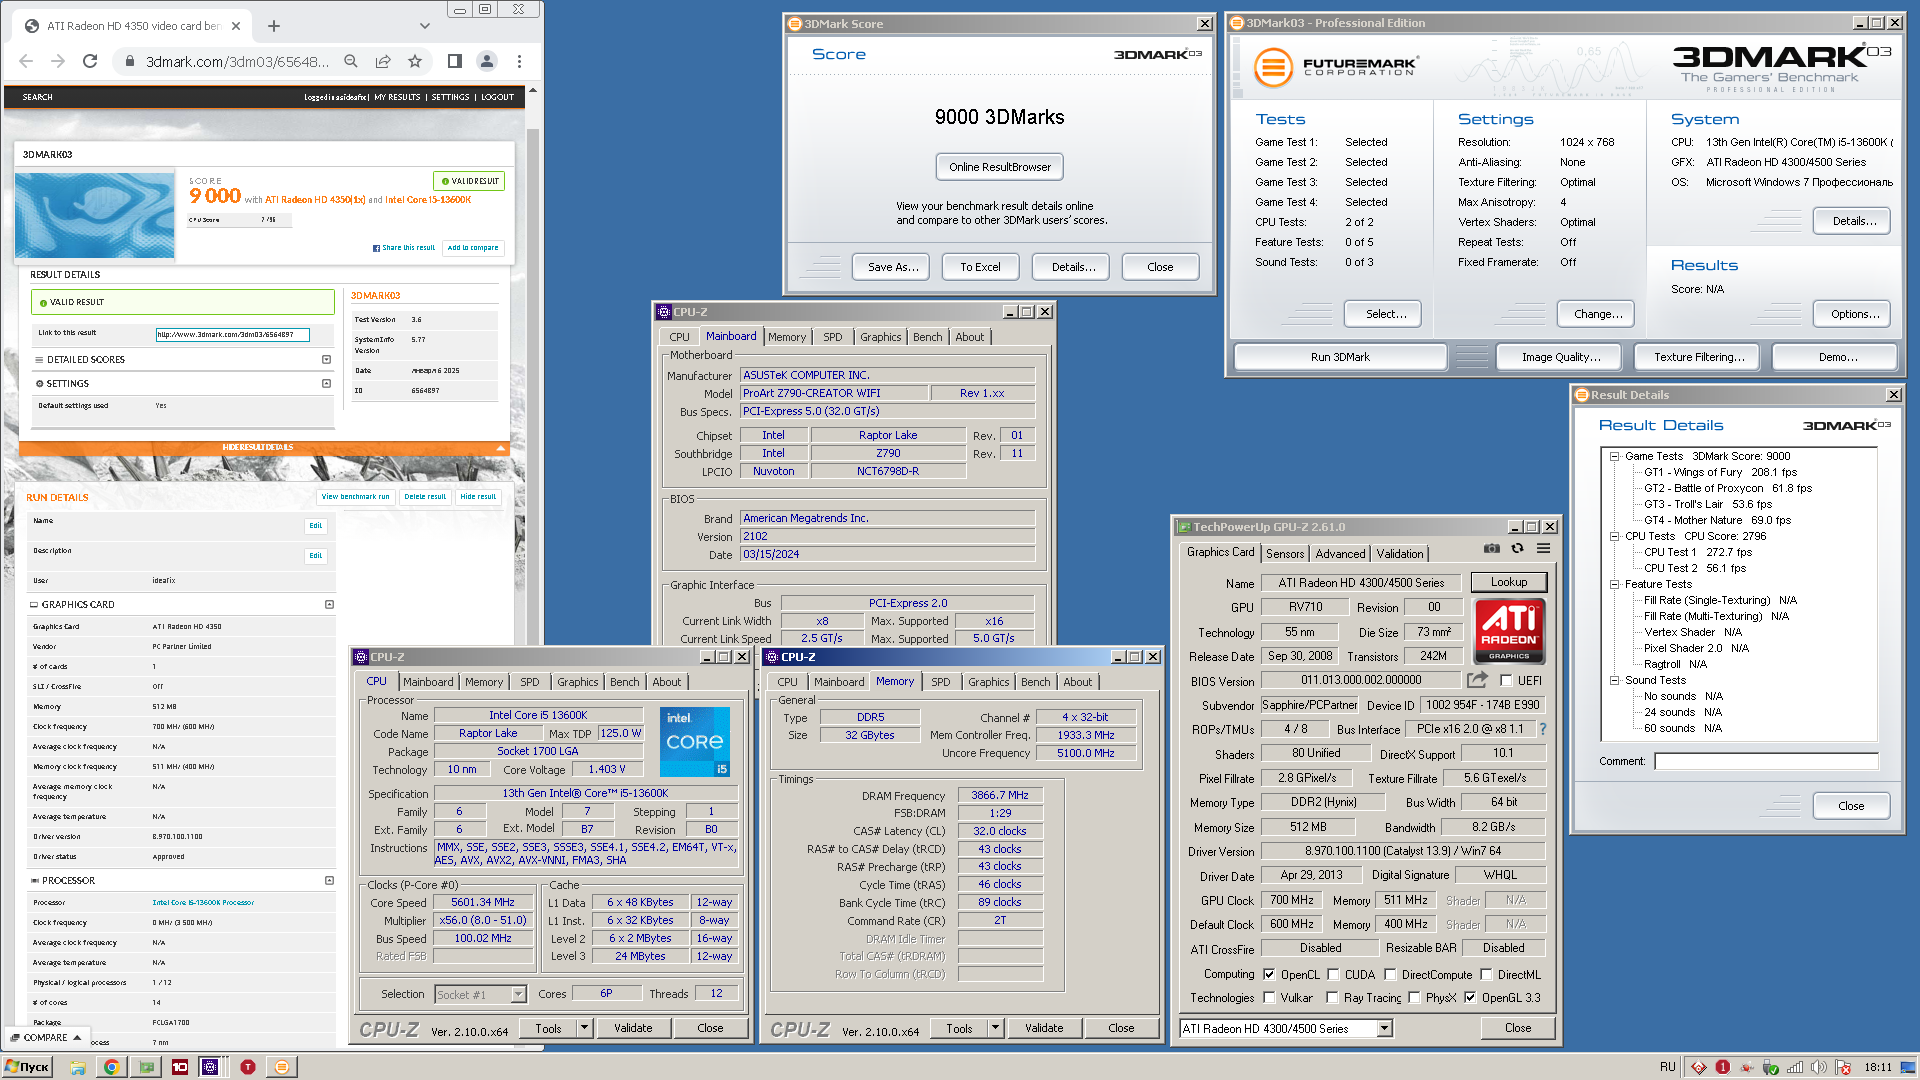Click the Chrome share page icon
Image resolution: width=1920 pixels, height=1080 pixels.
pos(383,61)
